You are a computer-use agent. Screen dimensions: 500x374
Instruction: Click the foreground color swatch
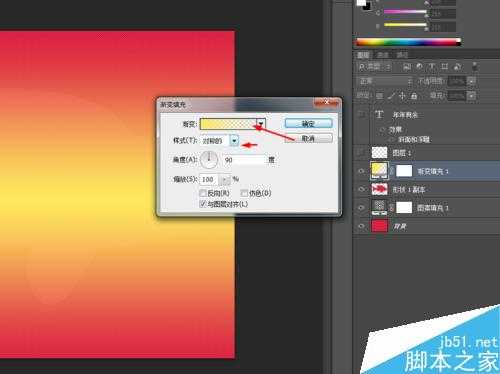coord(362,2)
